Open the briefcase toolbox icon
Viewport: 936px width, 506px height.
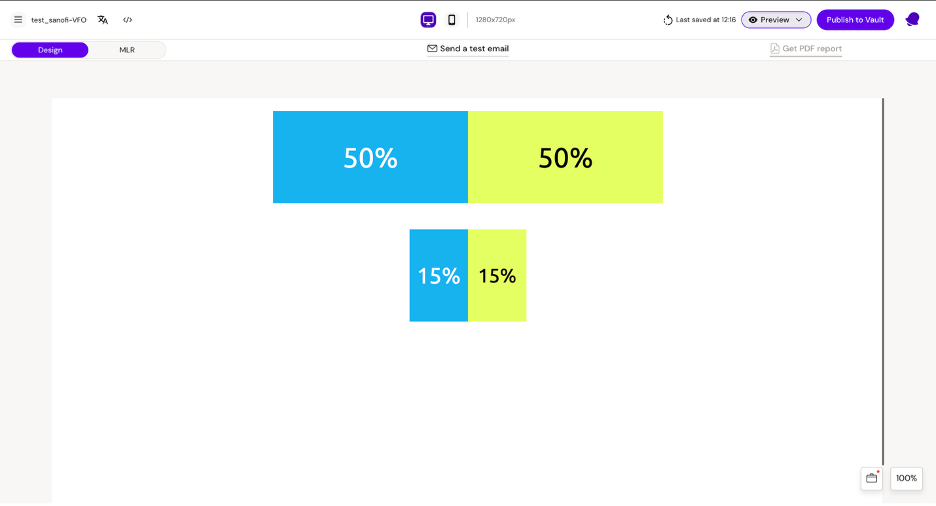[x=871, y=478]
